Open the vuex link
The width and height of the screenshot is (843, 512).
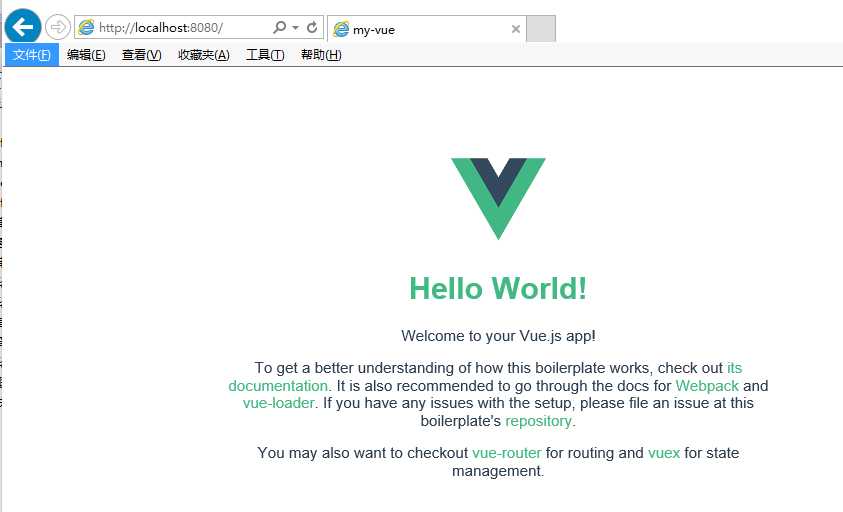click(664, 453)
